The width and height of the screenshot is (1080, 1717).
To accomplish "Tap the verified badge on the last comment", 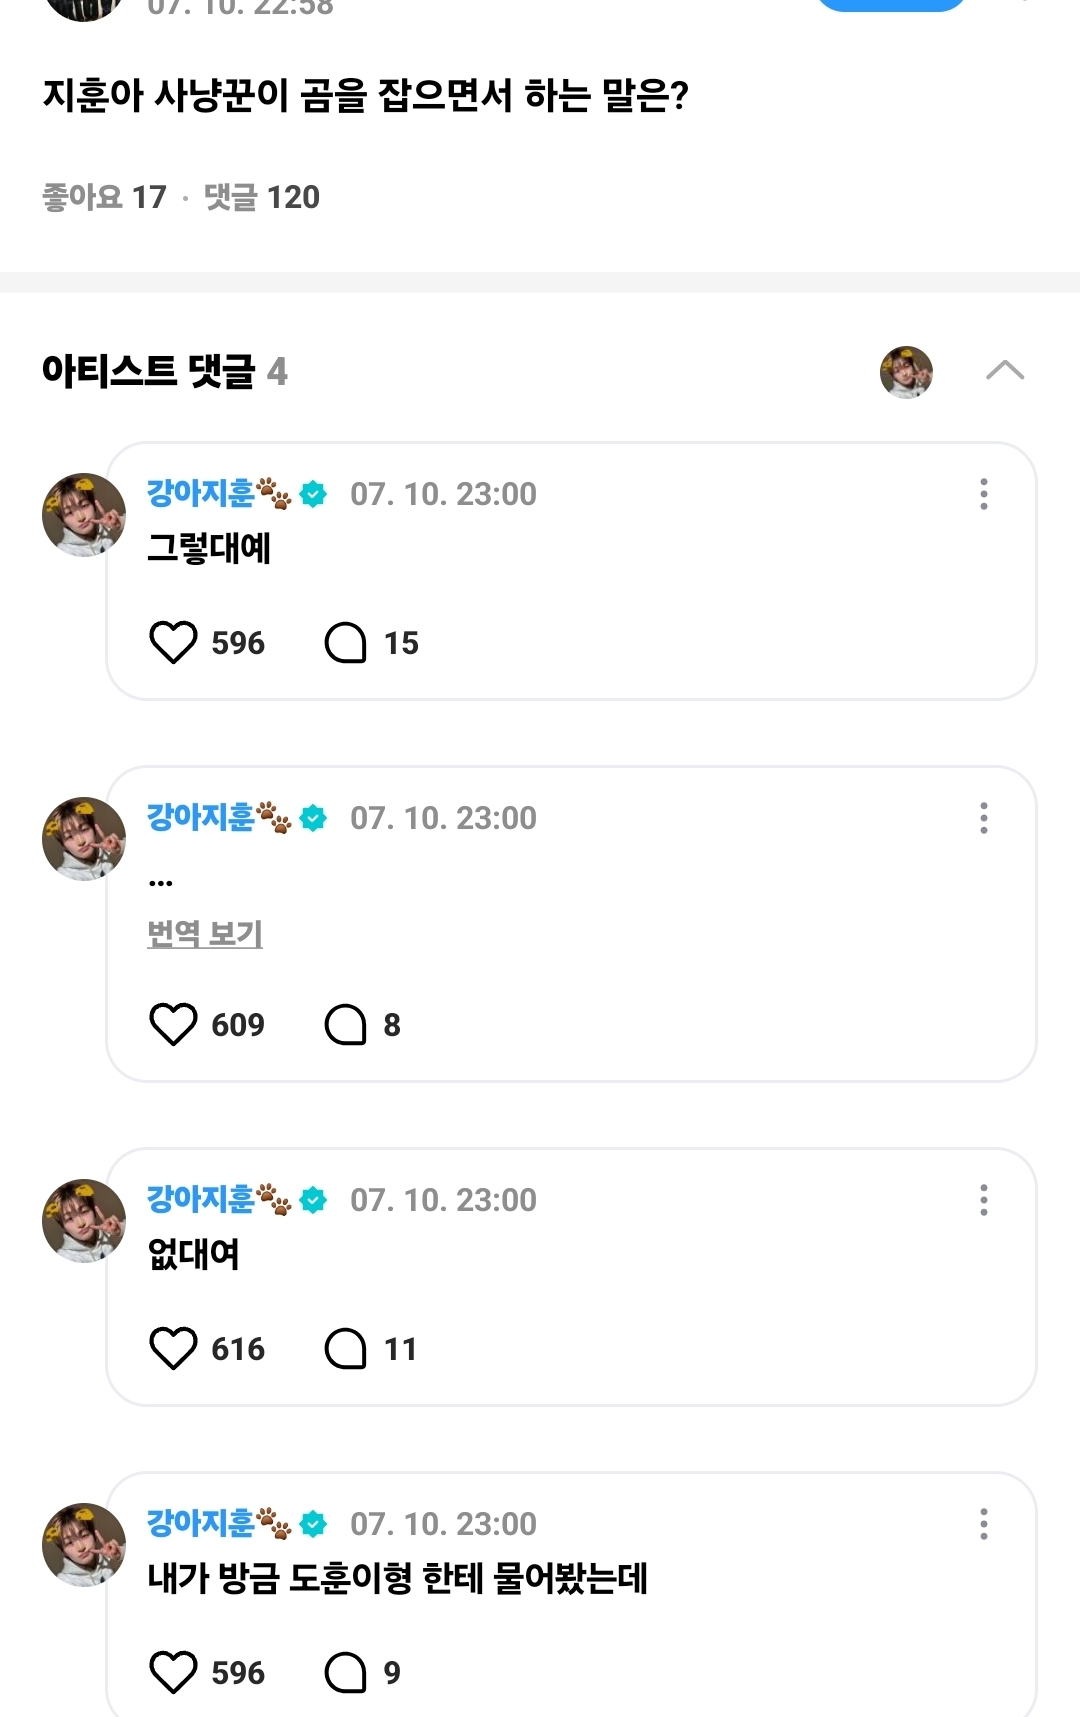I will point(313,1524).
